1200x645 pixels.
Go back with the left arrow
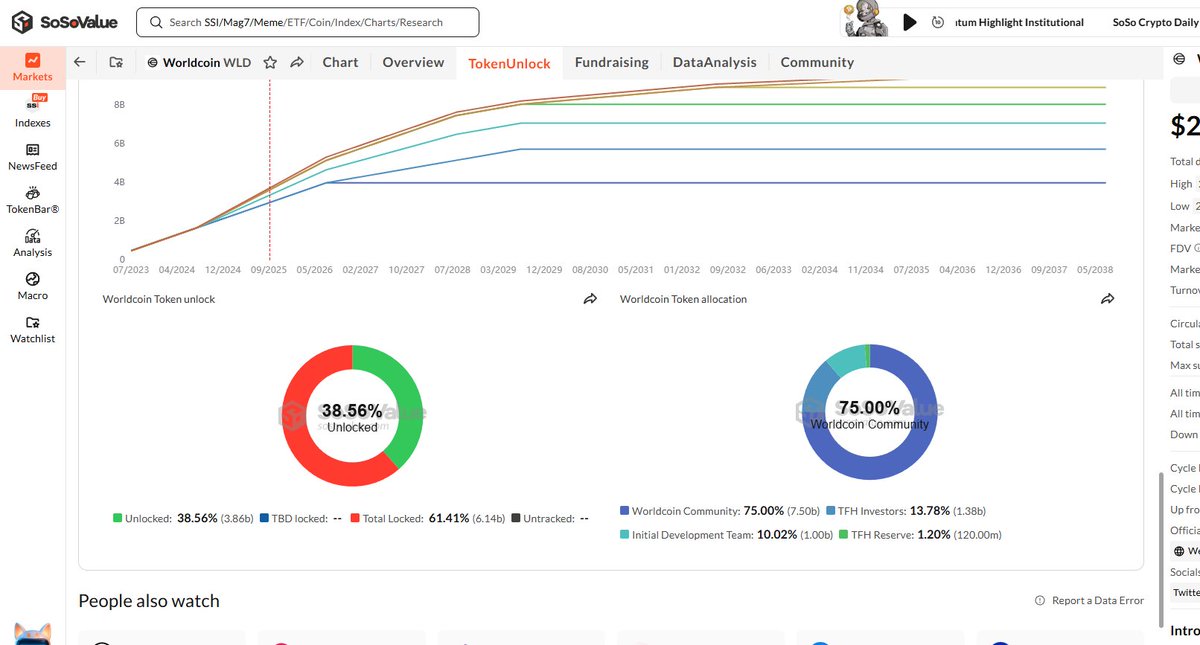coord(80,62)
